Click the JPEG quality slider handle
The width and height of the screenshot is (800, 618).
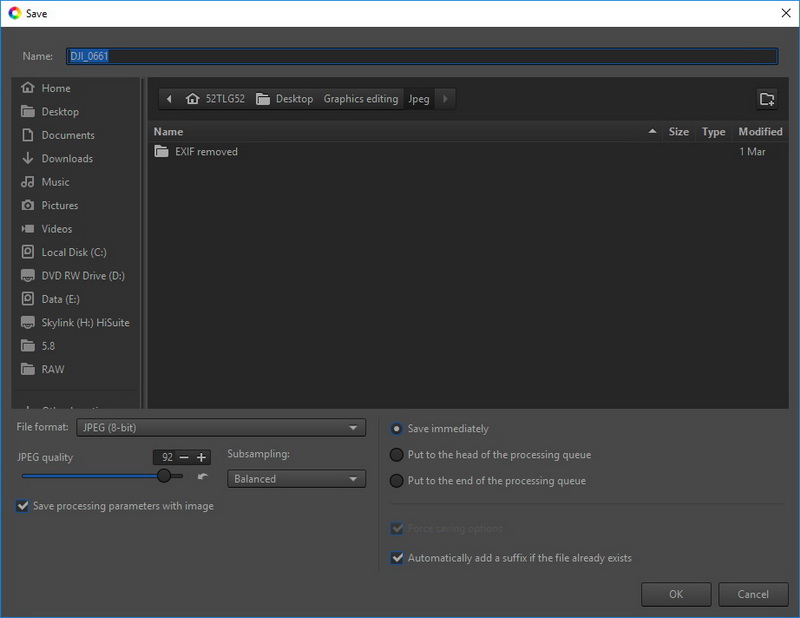tap(164, 476)
